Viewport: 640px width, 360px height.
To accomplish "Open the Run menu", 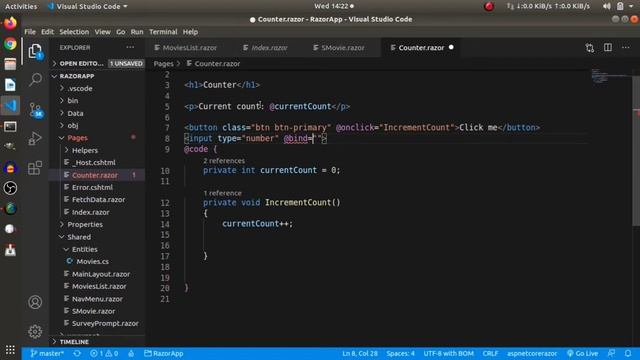I will [x=137, y=32].
